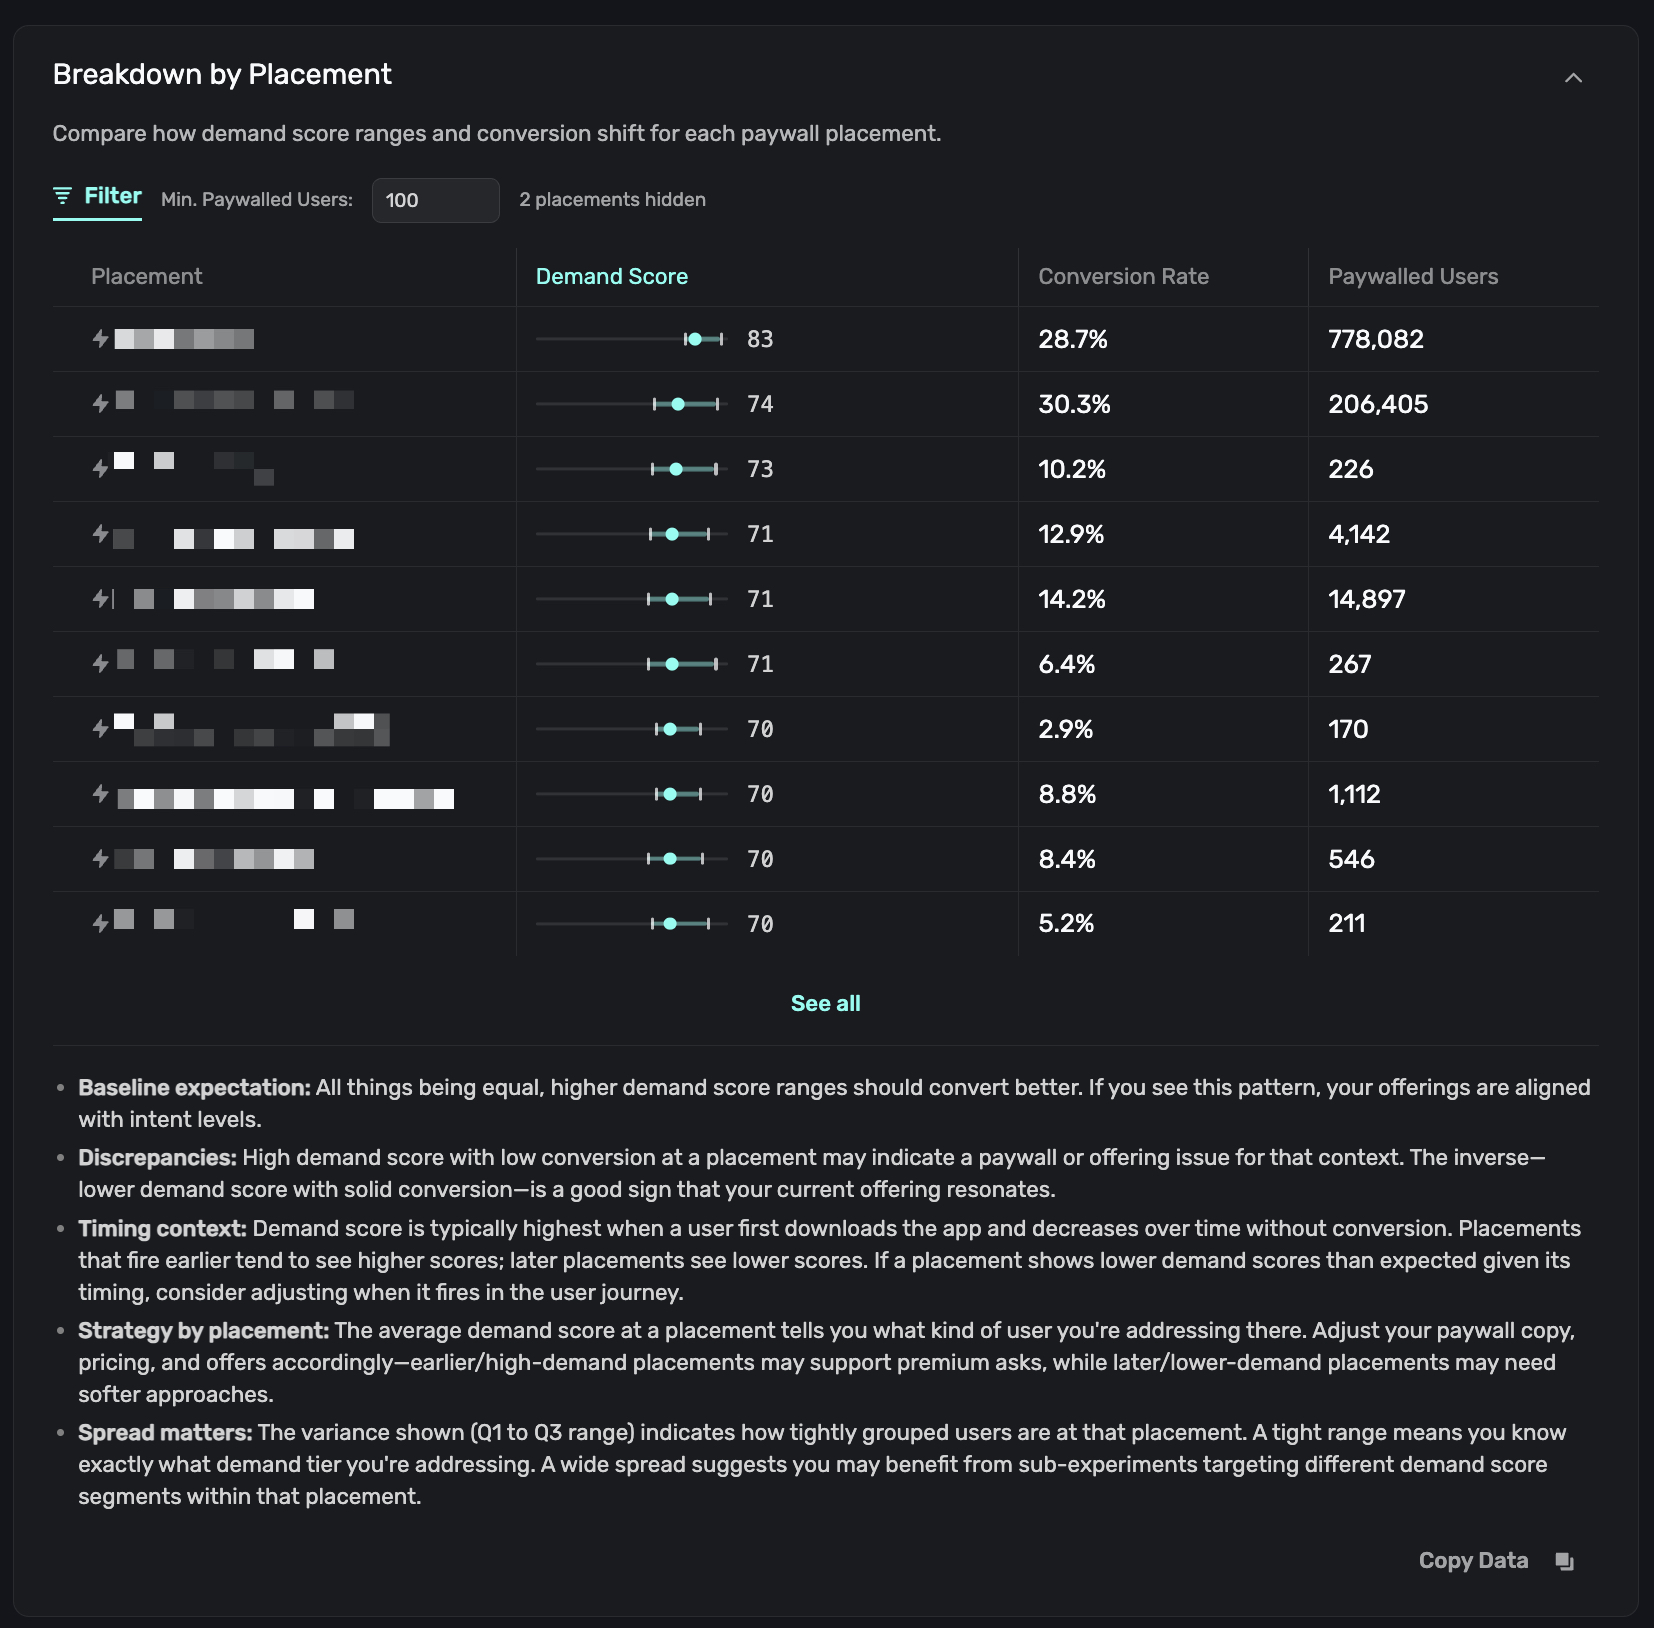Click the See all link
This screenshot has width=1654, height=1628.
coord(825,1003)
